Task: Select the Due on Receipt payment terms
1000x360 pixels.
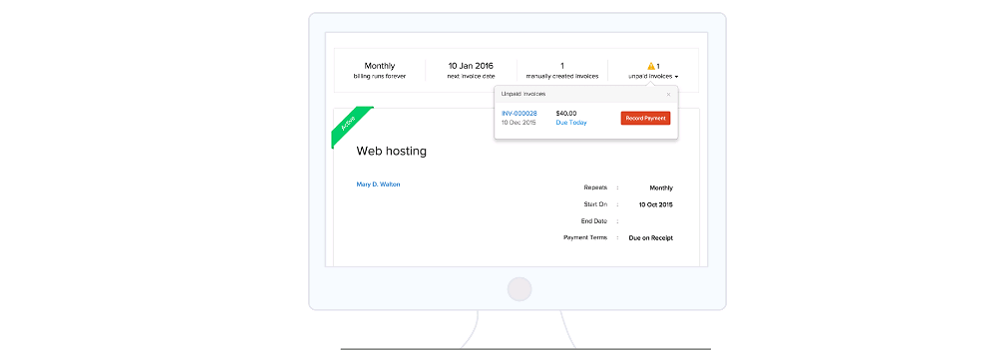Action: (651, 238)
